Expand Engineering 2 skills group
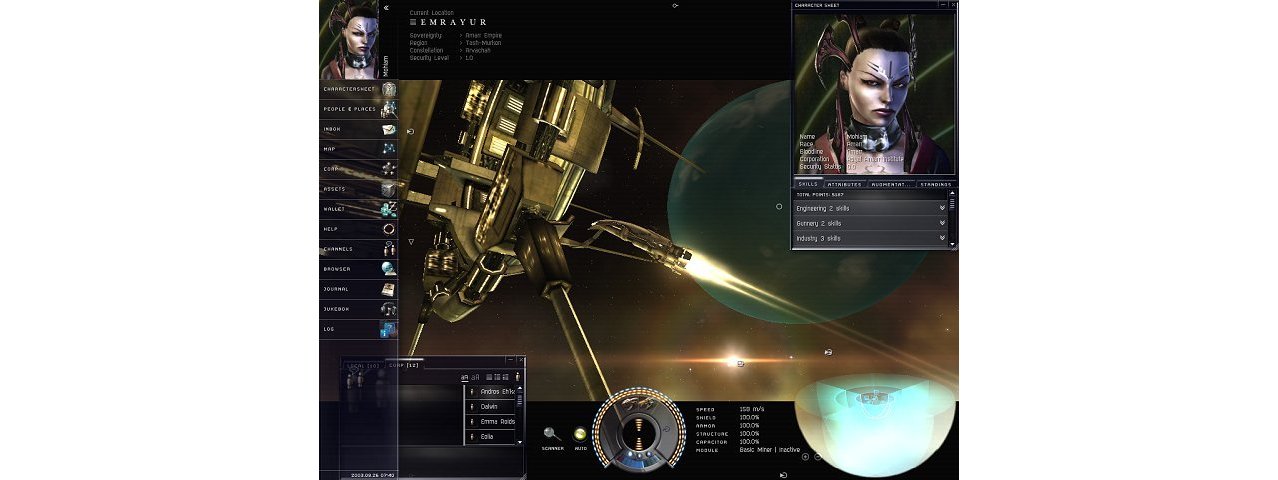The width and height of the screenshot is (1278, 480). coord(870,208)
